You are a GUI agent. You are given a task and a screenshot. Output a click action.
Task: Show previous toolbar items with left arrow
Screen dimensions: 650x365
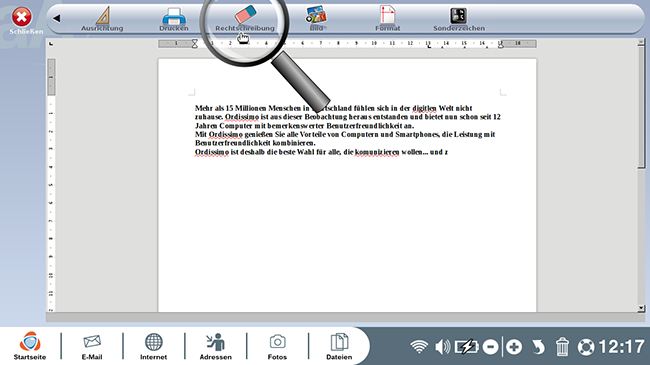pos(57,18)
